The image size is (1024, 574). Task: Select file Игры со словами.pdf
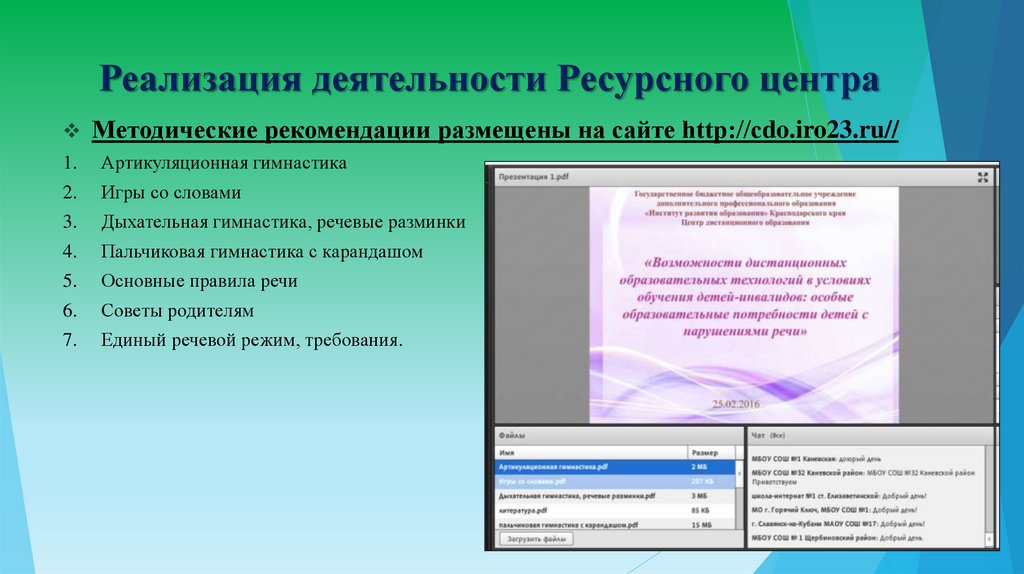point(540,481)
